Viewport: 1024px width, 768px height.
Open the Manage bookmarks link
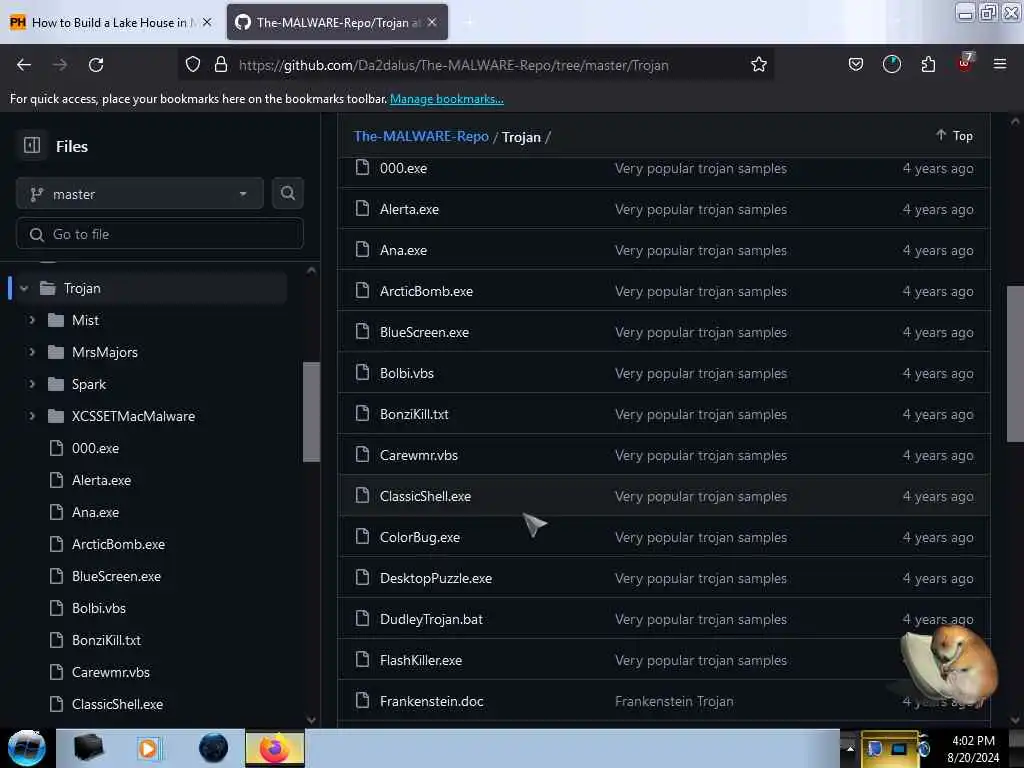coord(447,99)
